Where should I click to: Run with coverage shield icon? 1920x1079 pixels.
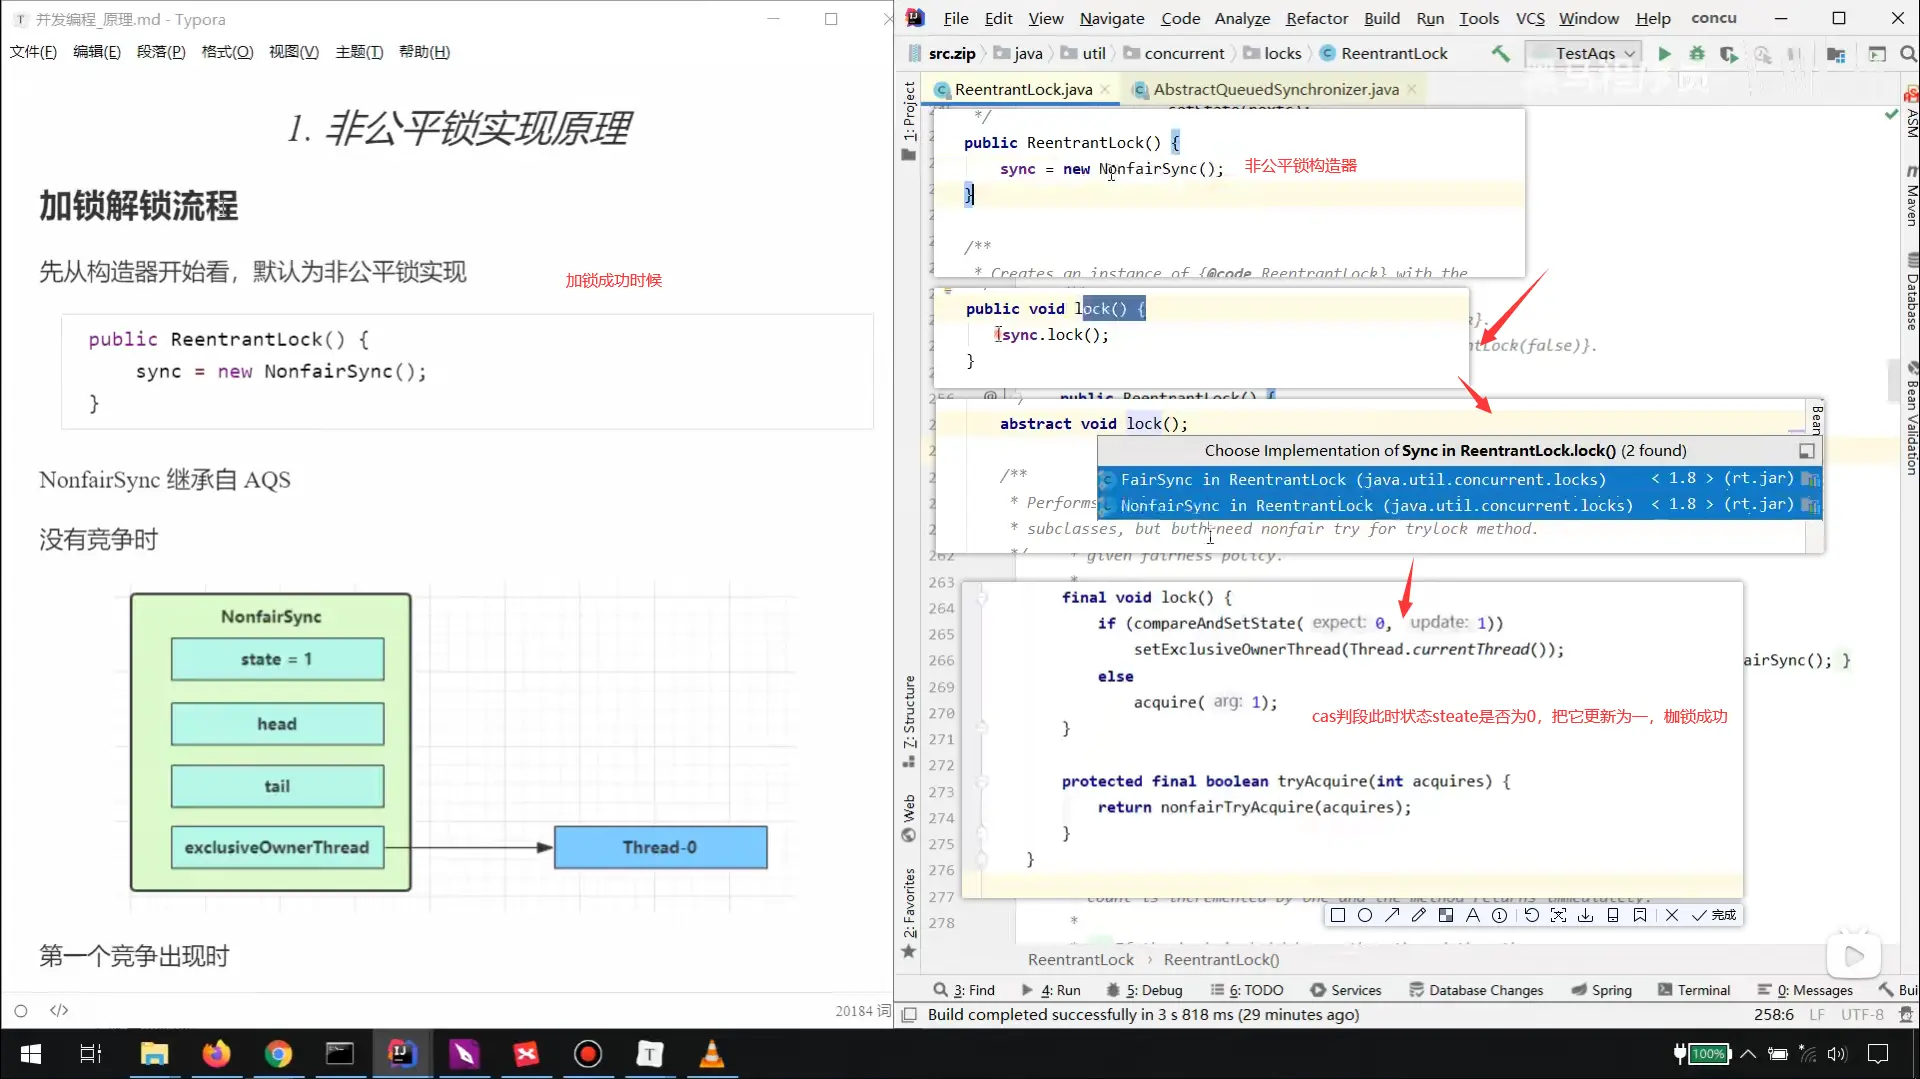pos(1729,54)
